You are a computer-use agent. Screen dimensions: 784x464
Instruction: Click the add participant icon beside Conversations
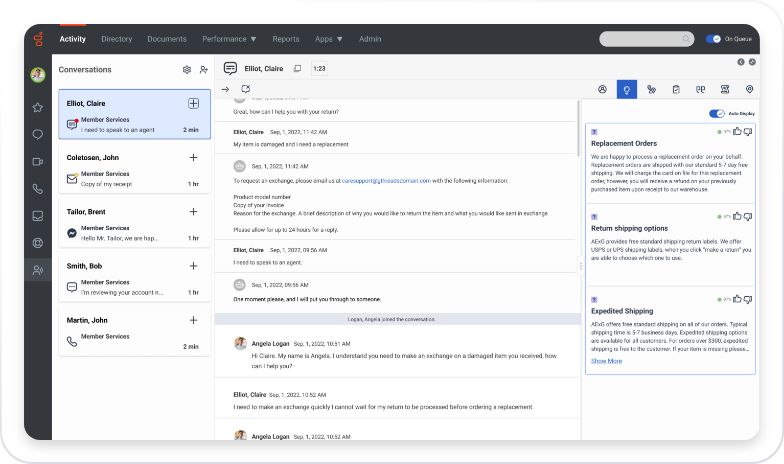click(204, 70)
